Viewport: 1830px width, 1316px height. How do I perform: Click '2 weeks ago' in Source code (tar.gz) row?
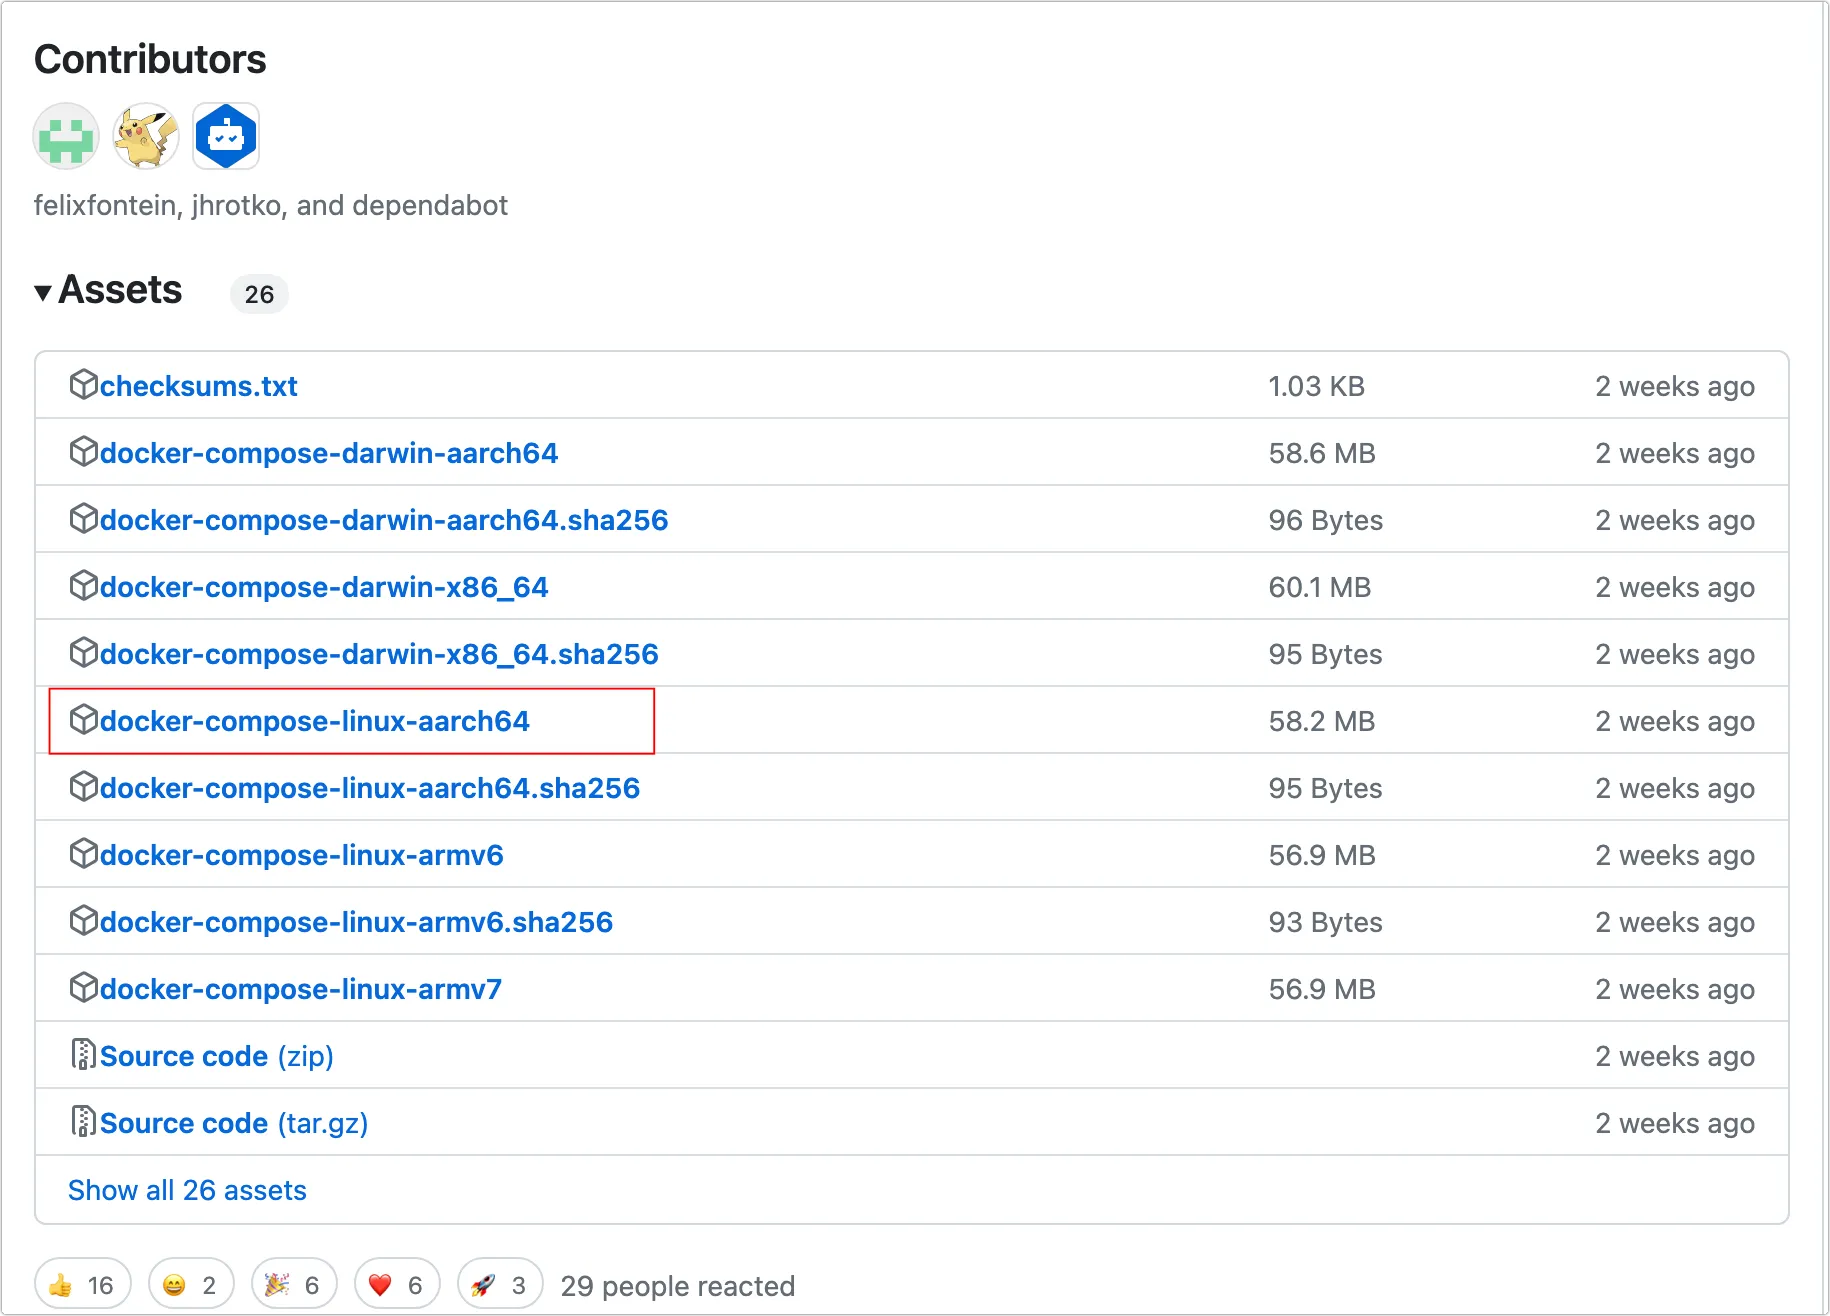click(1675, 1123)
